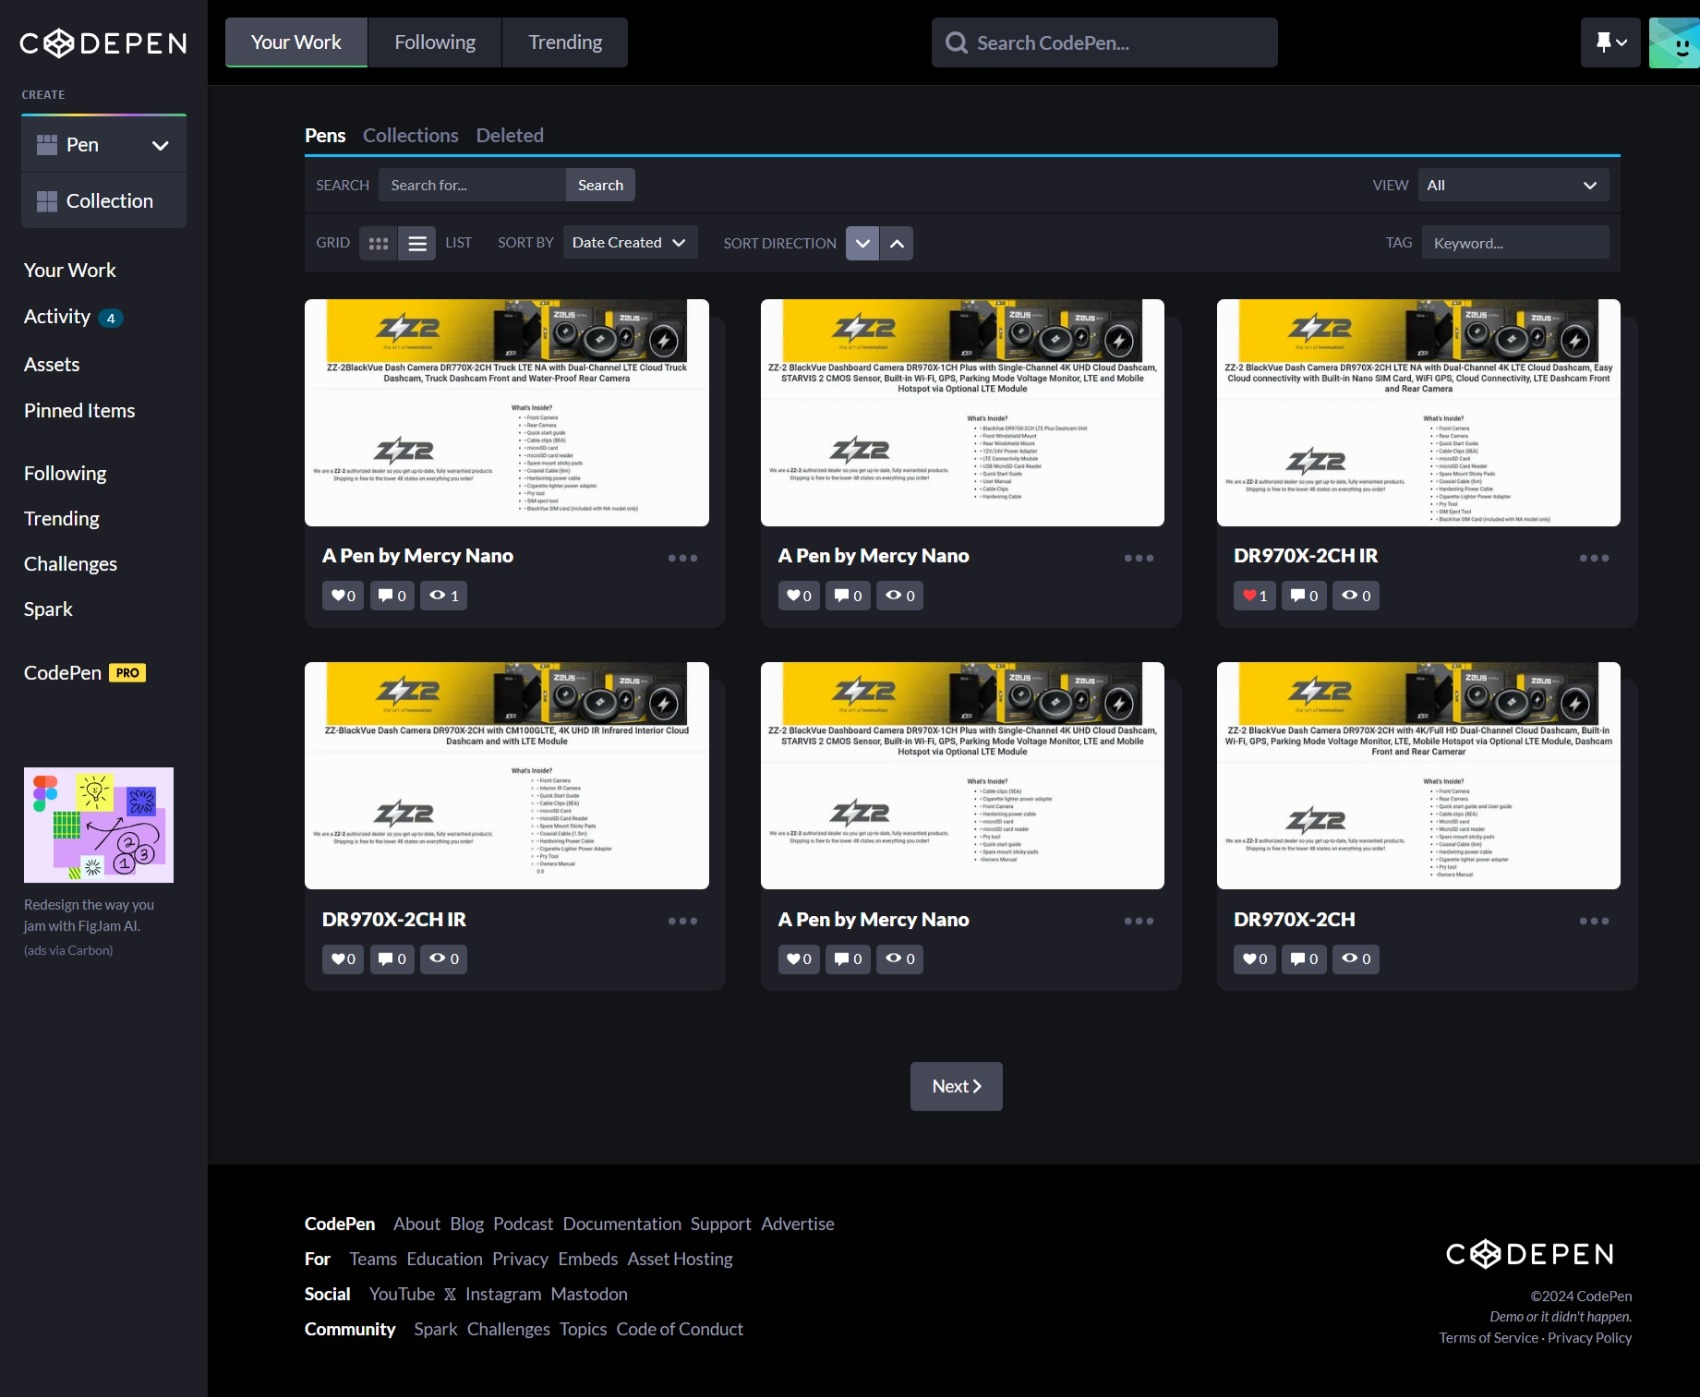The width and height of the screenshot is (1700, 1397).
Task: Set sort direction to ascending
Action: (x=897, y=243)
